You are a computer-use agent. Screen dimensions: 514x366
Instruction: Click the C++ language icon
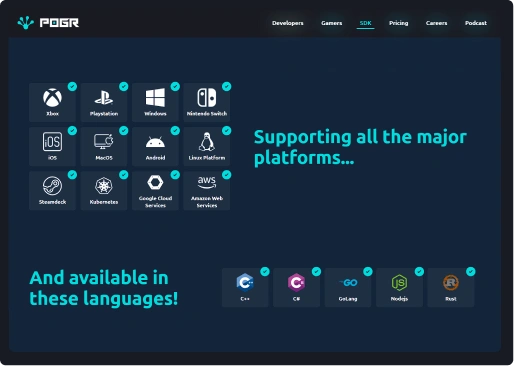coord(245,283)
